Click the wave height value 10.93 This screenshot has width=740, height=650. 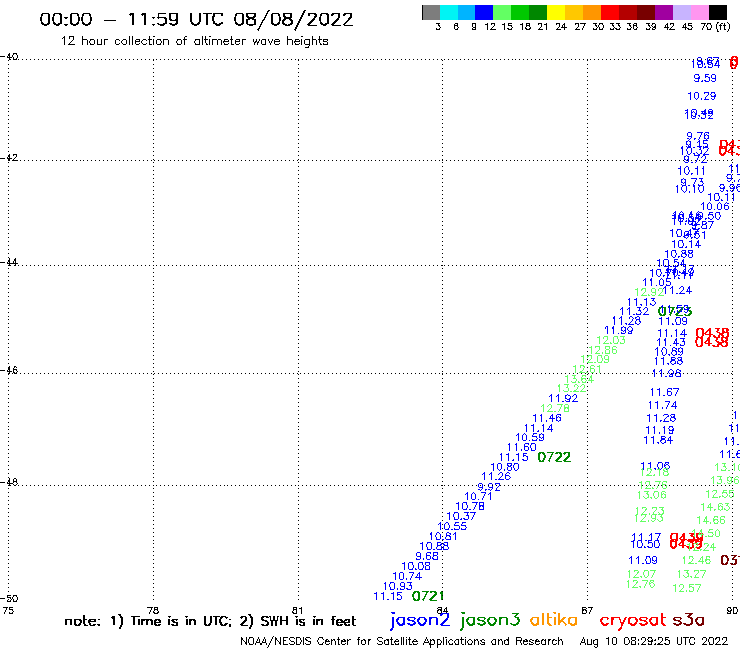[397, 586]
